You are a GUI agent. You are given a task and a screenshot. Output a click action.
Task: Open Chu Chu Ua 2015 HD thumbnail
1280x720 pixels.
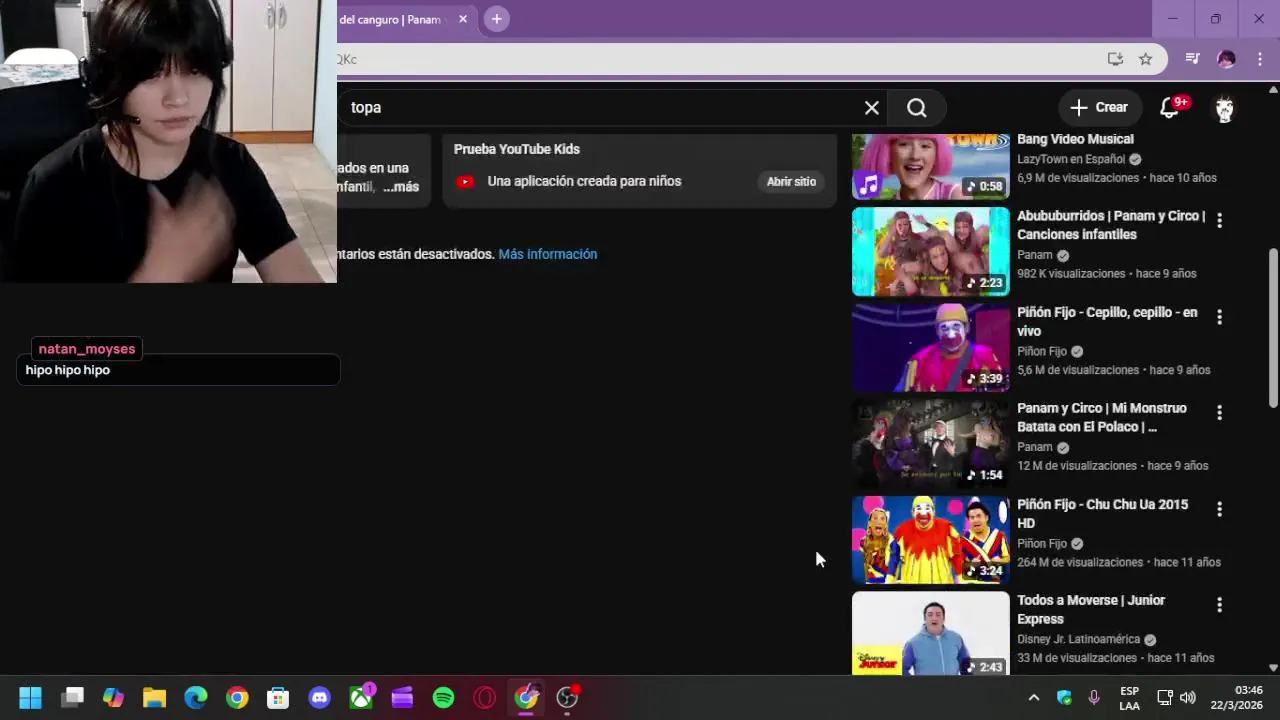pyautogui.click(x=931, y=540)
